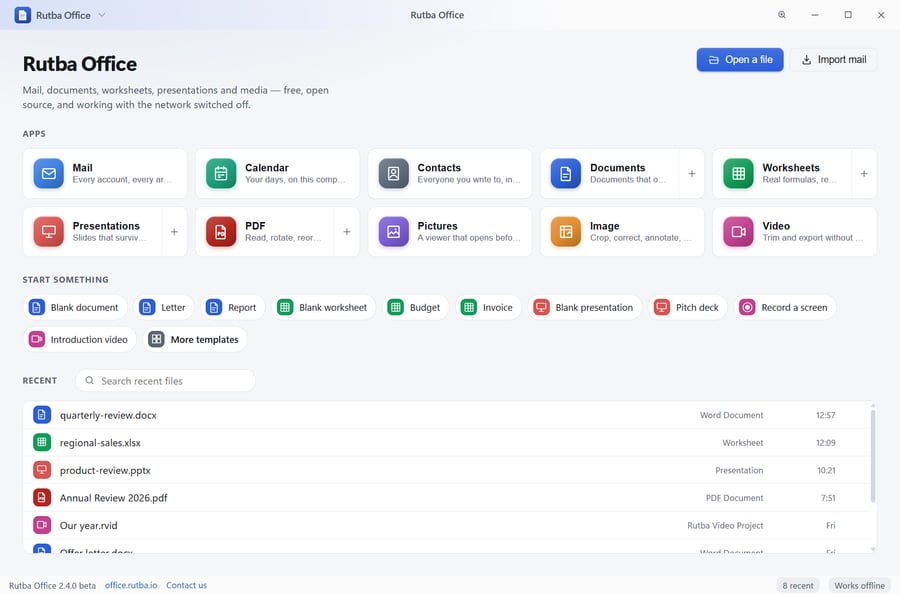
Task: Click the 12:57 timestamp in recent list
Action: pos(825,415)
